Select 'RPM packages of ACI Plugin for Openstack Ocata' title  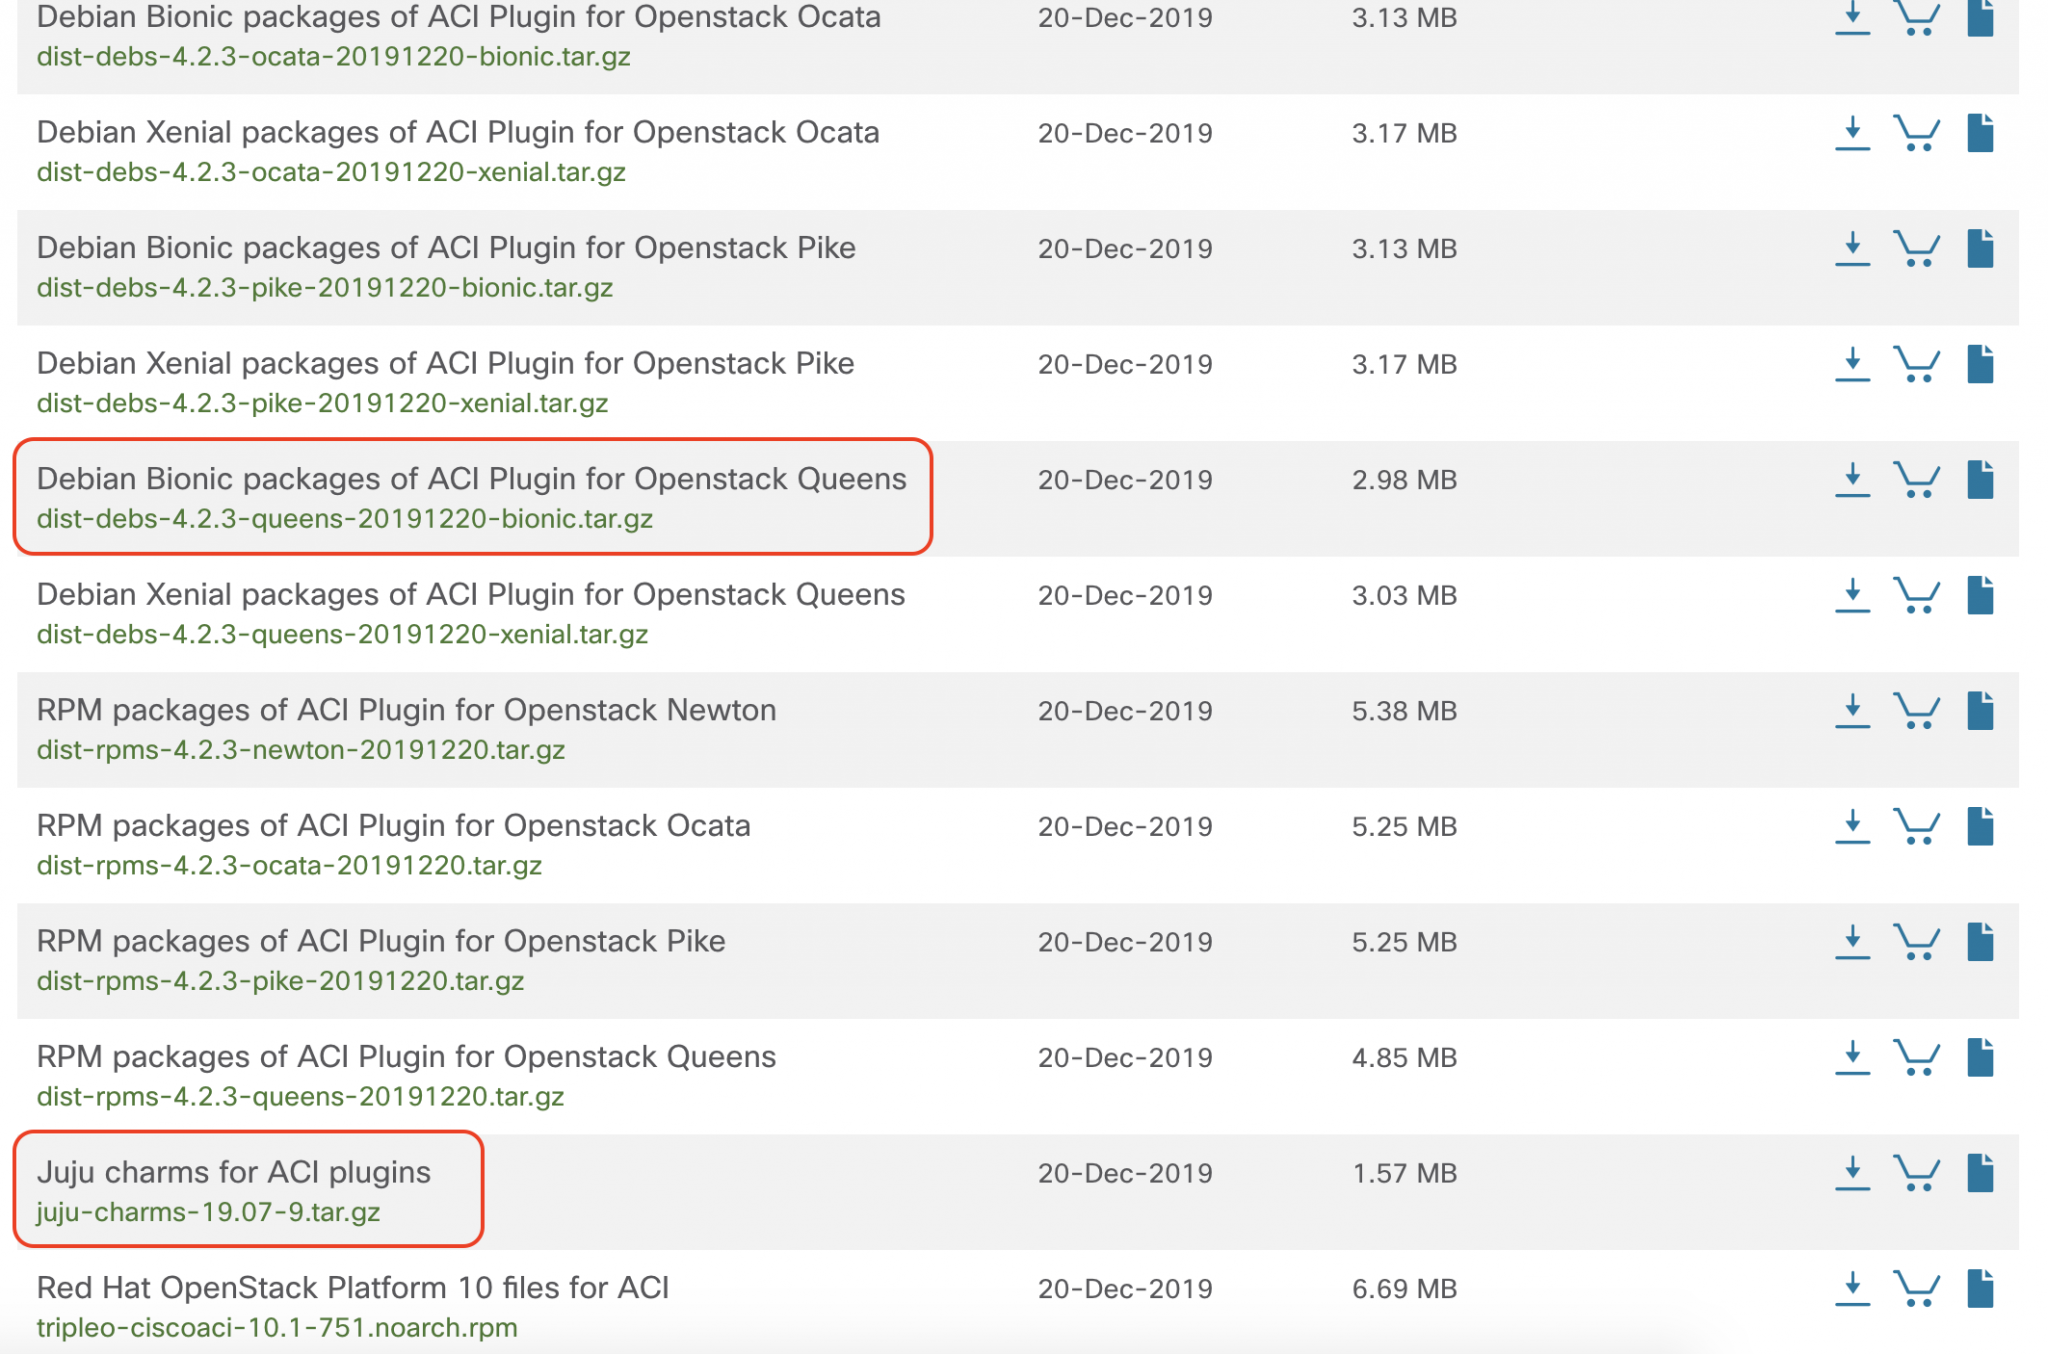coord(394,826)
